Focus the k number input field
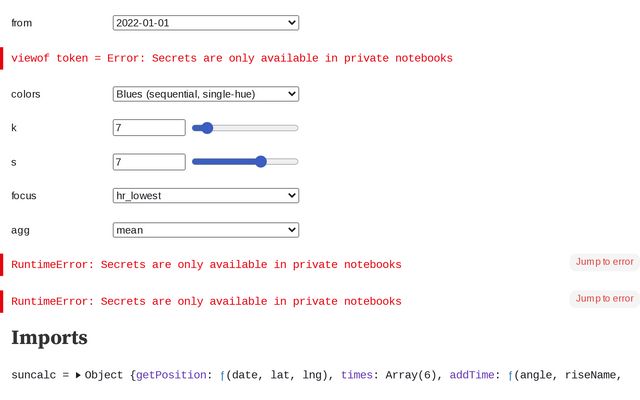This screenshot has height=400, width=640. (x=149, y=128)
